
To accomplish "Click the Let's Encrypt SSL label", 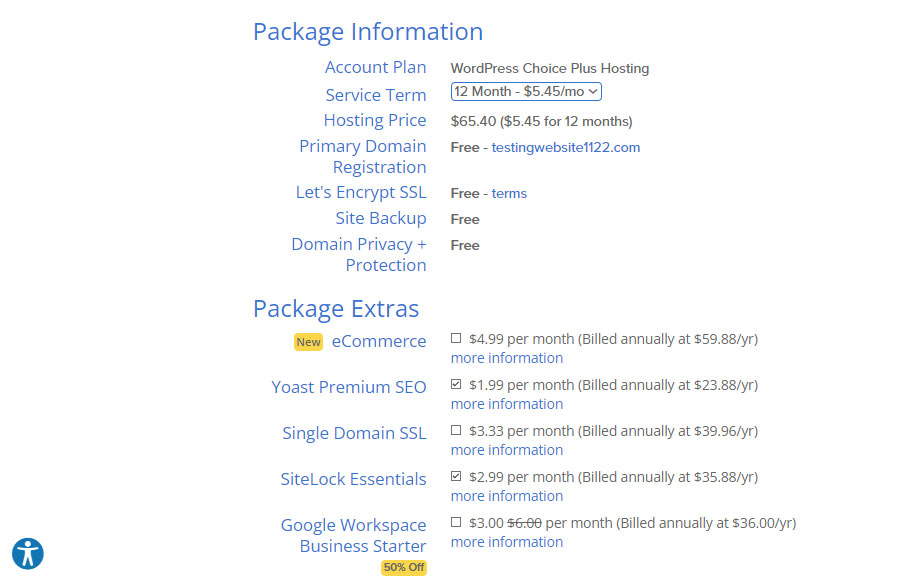I will tap(361, 192).
